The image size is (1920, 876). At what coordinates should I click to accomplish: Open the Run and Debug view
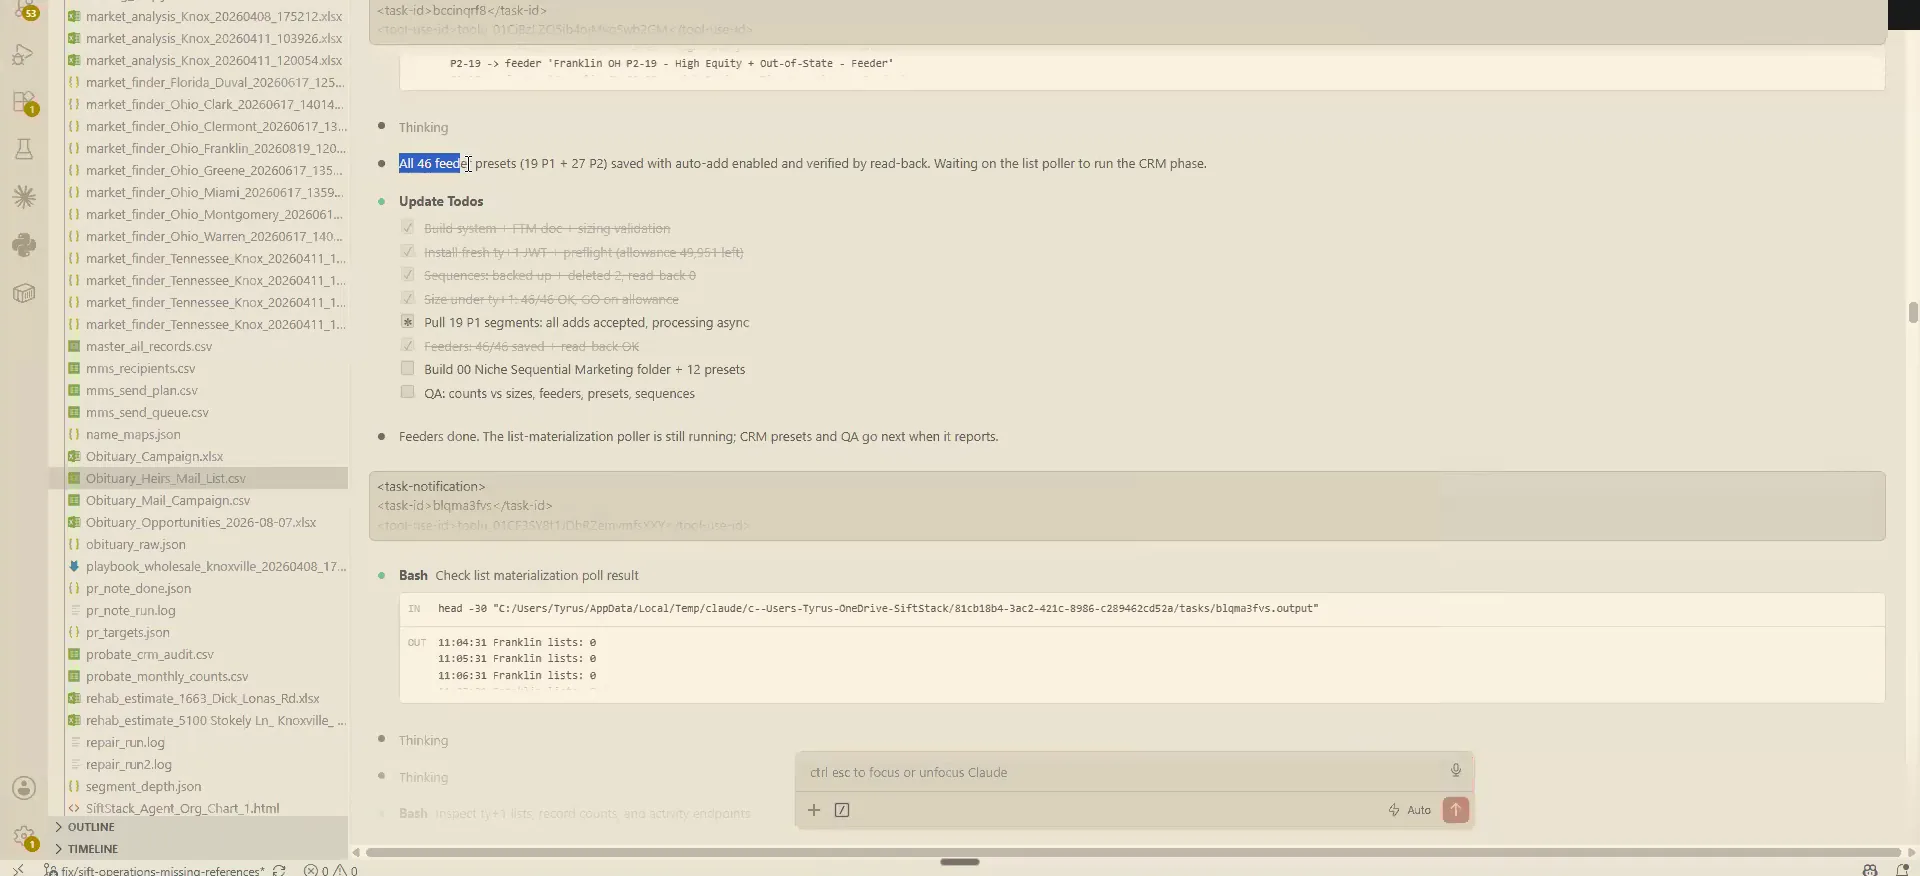[x=24, y=55]
